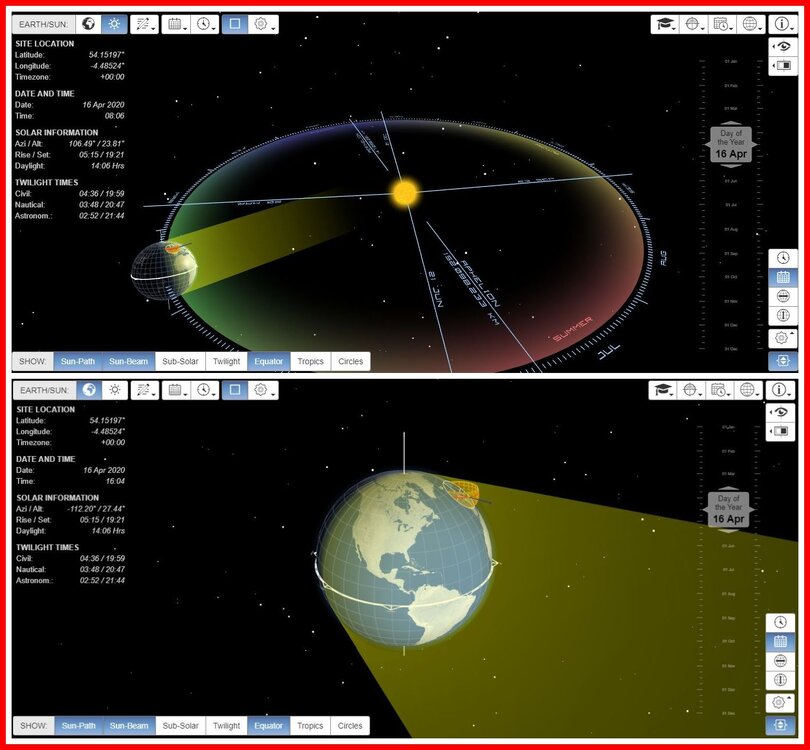Enable Twilight in the 16:04 view
The width and height of the screenshot is (810, 750).
[226, 726]
